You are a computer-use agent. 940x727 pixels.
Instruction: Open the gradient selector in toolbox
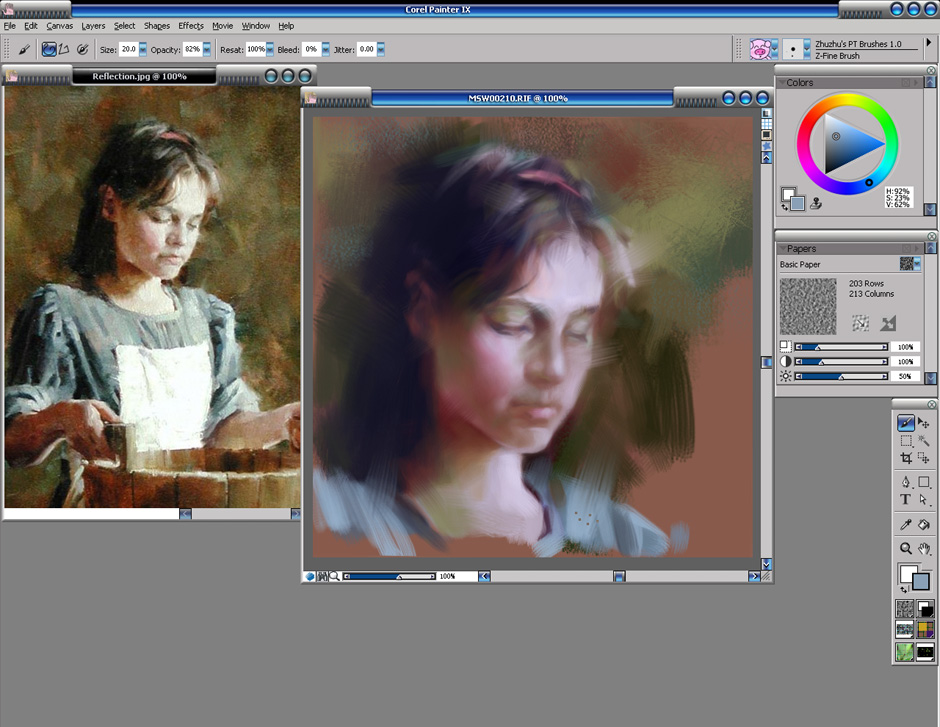(925, 609)
